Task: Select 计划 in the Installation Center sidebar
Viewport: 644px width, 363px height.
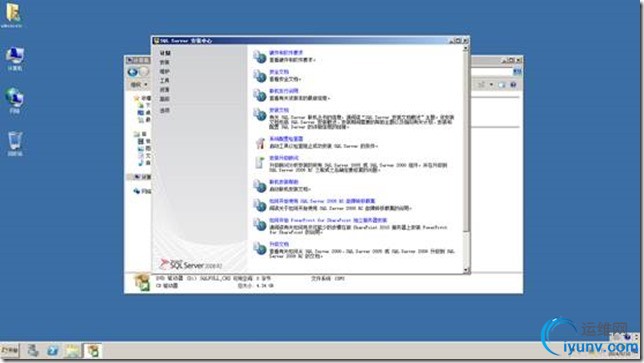Action: pyautogui.click(x=165, y=53)
